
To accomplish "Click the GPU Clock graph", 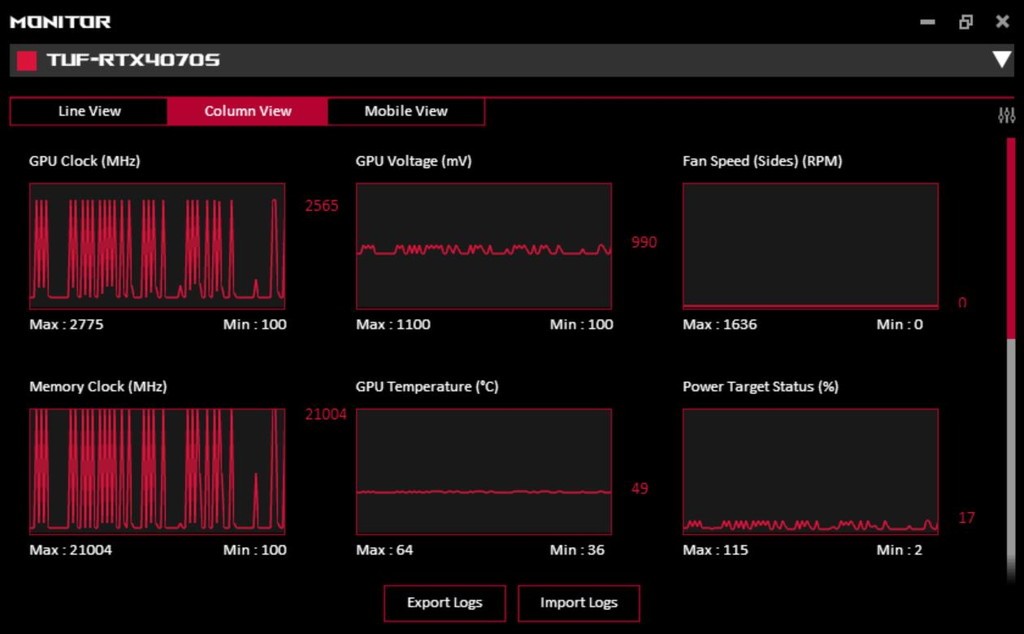I will [157, 246].
